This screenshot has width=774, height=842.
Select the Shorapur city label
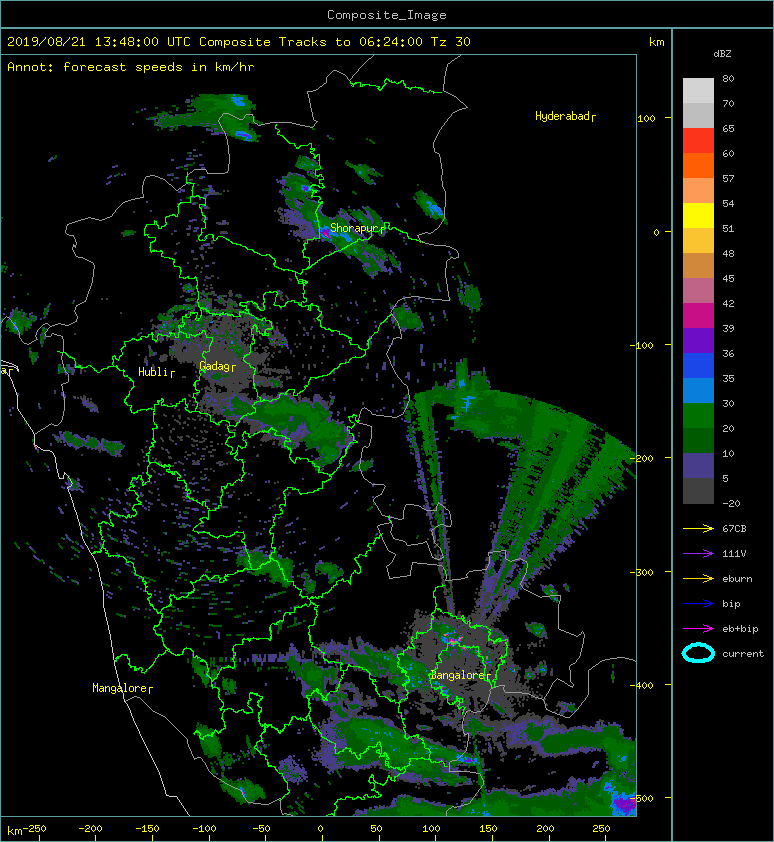click(x=357, y=228)
